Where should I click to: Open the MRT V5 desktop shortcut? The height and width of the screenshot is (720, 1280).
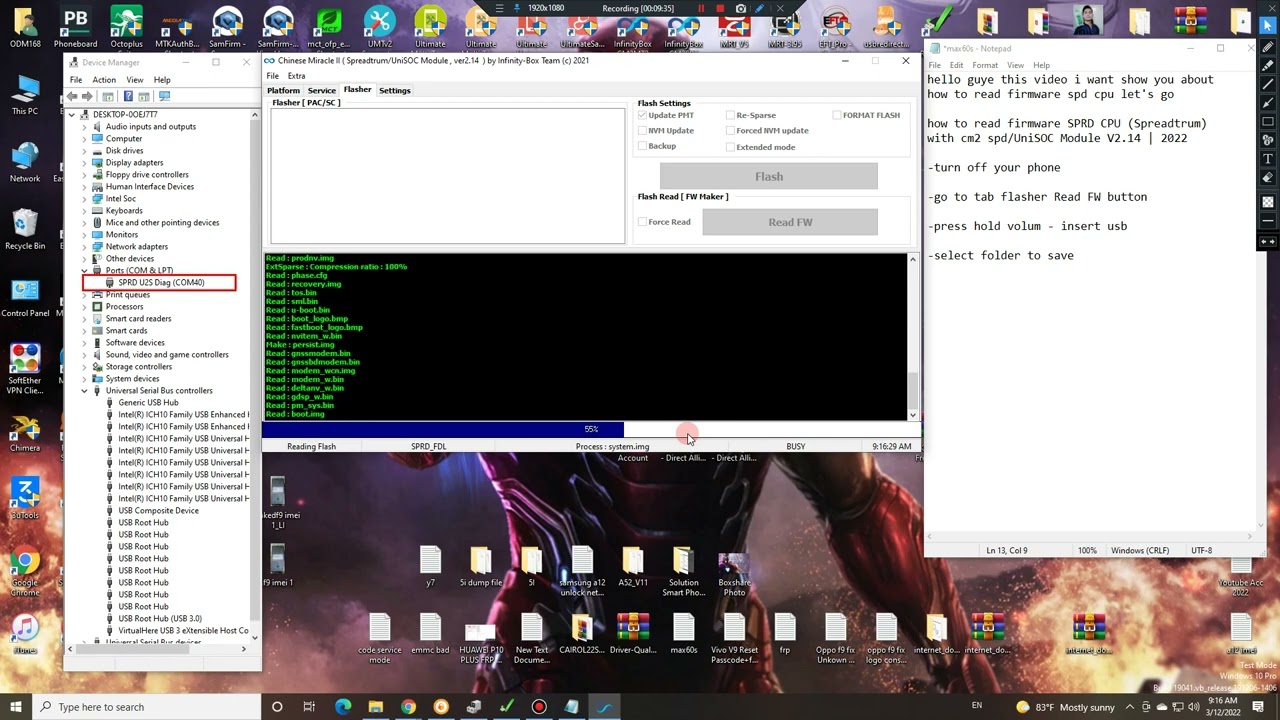(x=734, y=27)
